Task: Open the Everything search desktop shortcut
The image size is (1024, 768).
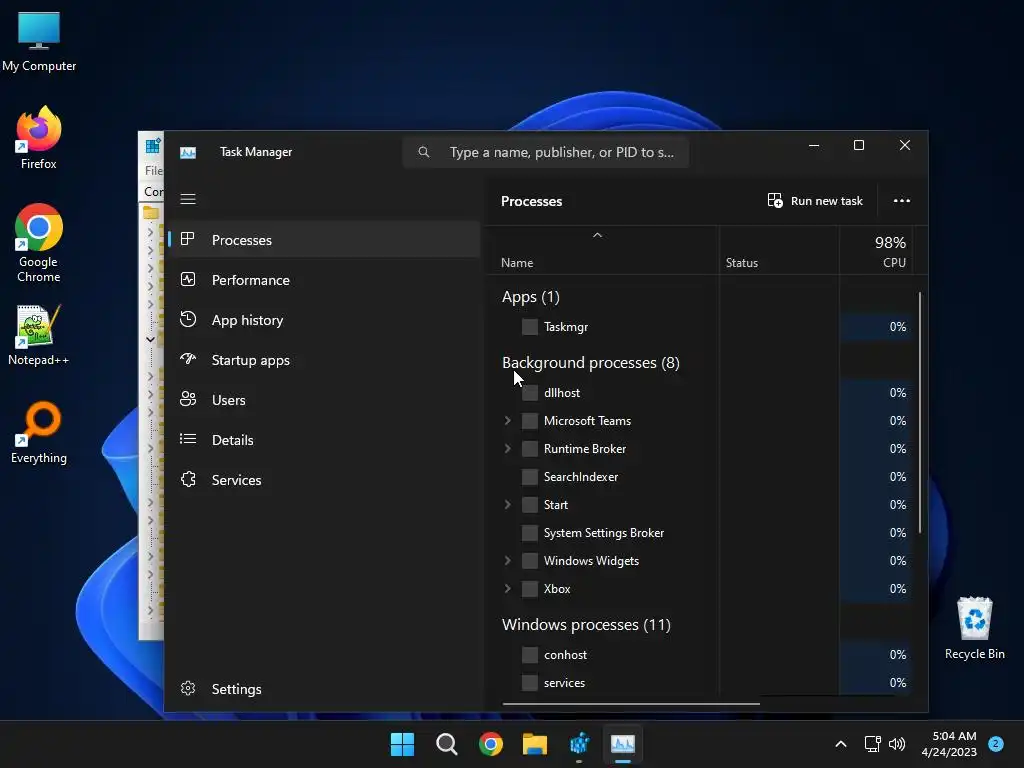Action: click(x=39, y=432)
